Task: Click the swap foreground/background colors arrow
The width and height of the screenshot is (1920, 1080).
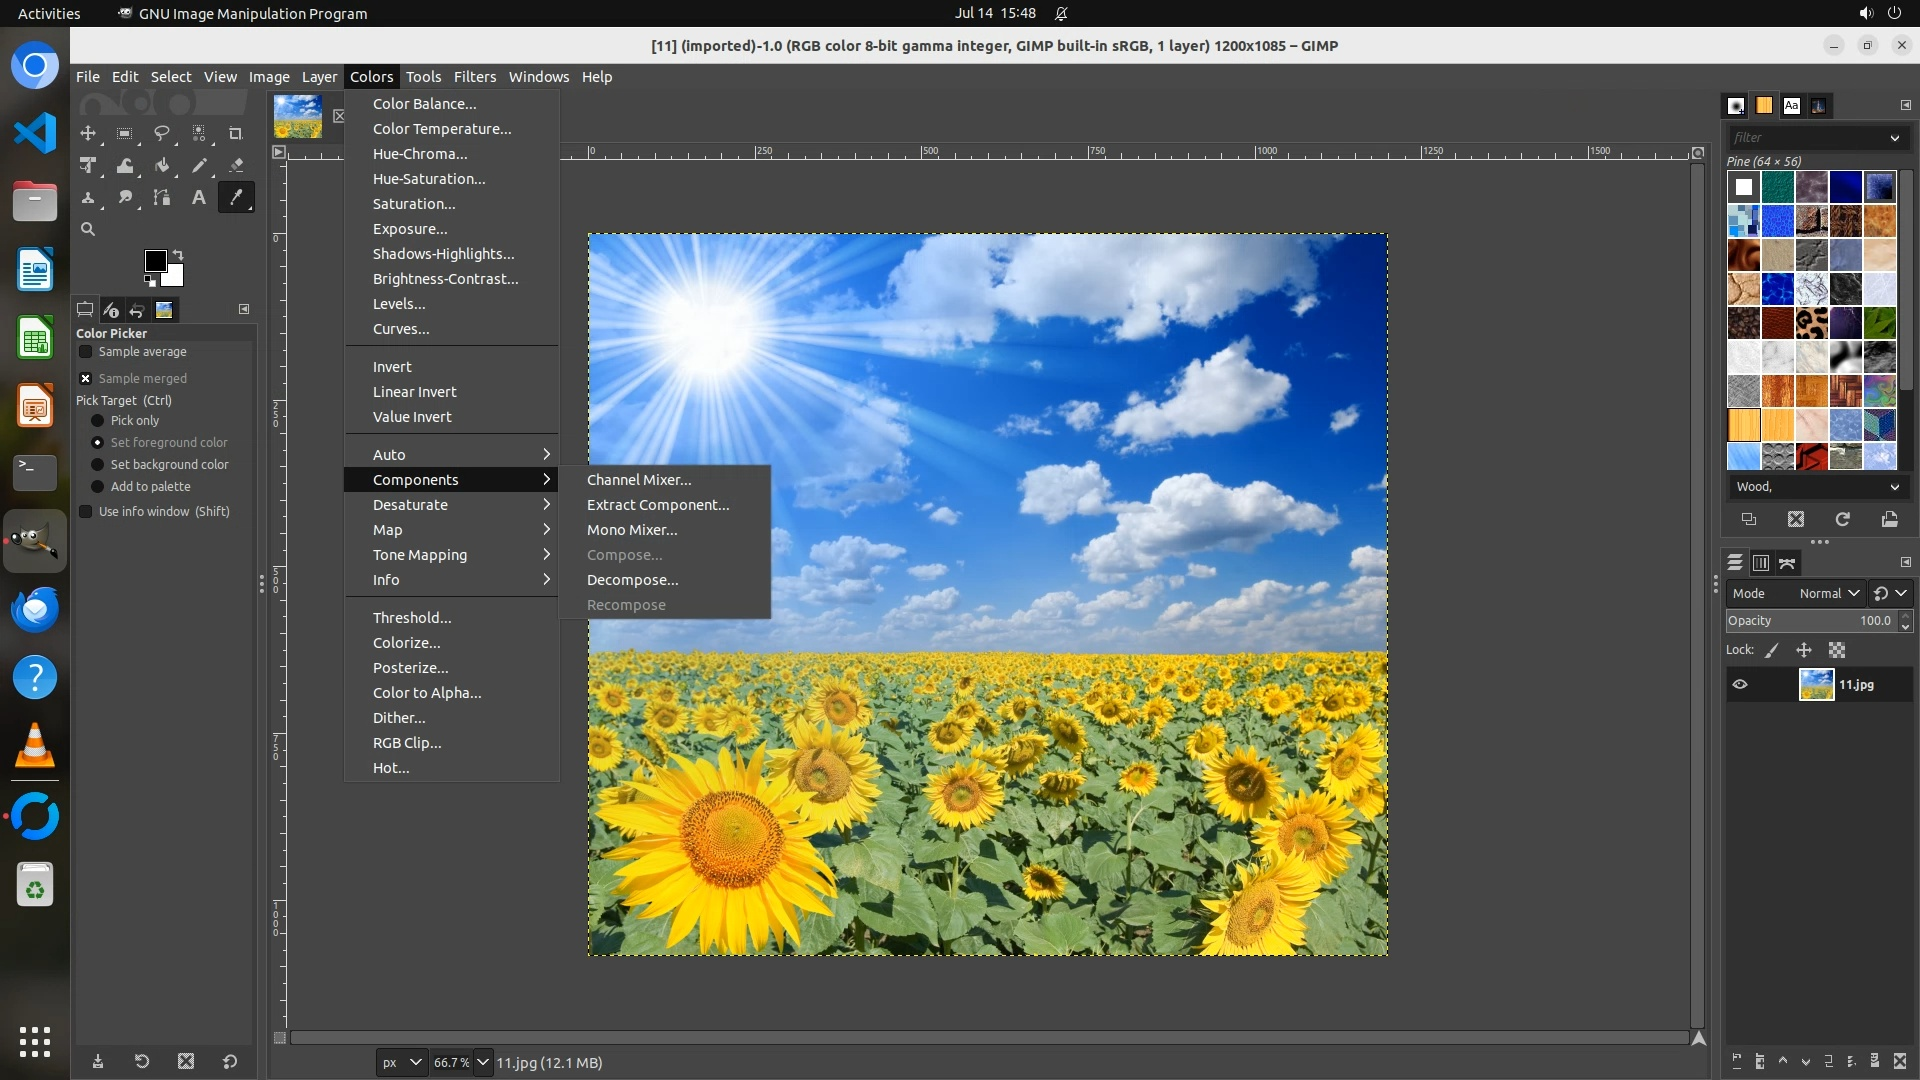Action: pyautogui.click(x=178, y=254)
